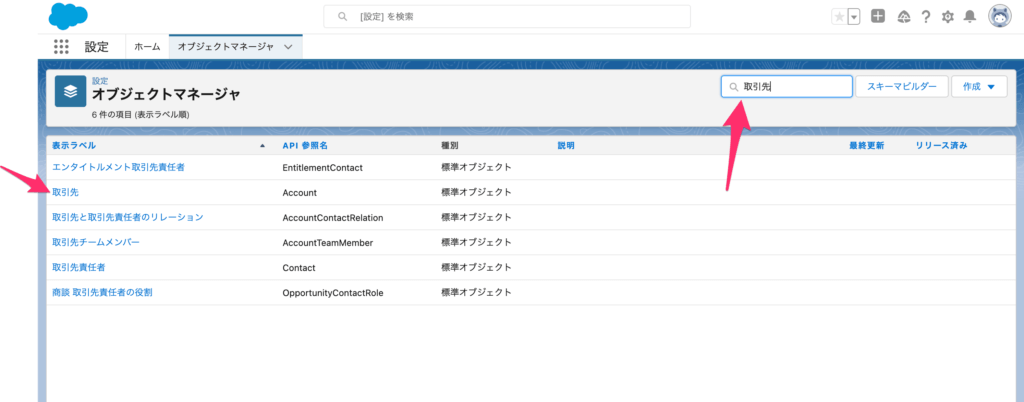The width and height of the screenshot is (1024, 402).
Task: Open the App Launcher grid icon
Action: [x=62, y=47]
